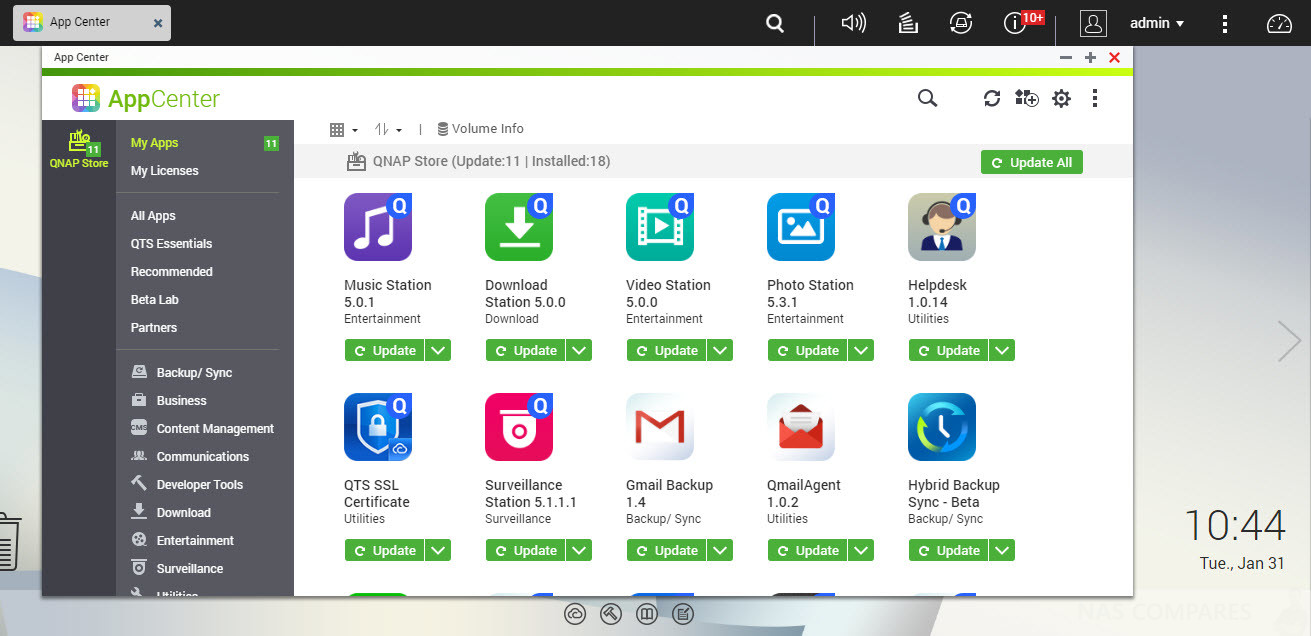1311x636 pixels.
Task: Expand Music Station update options arrow
Action: [438, 350]
